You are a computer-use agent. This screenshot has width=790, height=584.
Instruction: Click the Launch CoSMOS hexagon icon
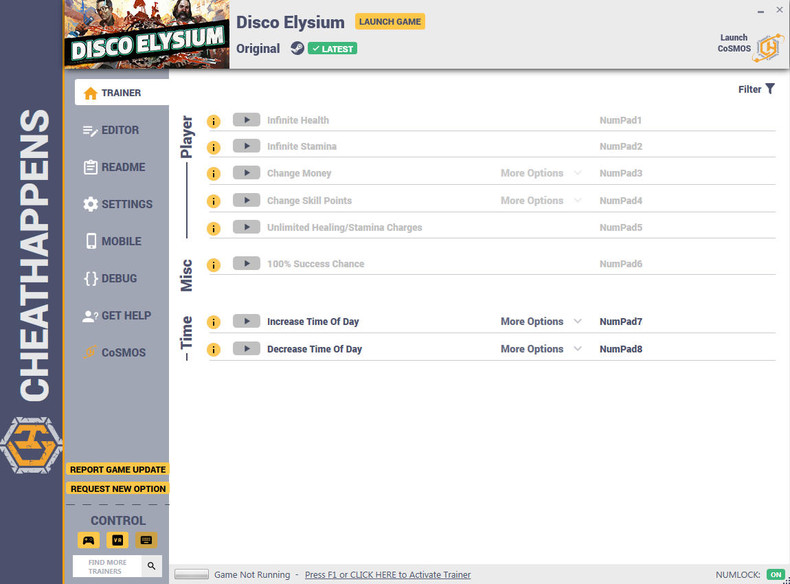(768, 48)
